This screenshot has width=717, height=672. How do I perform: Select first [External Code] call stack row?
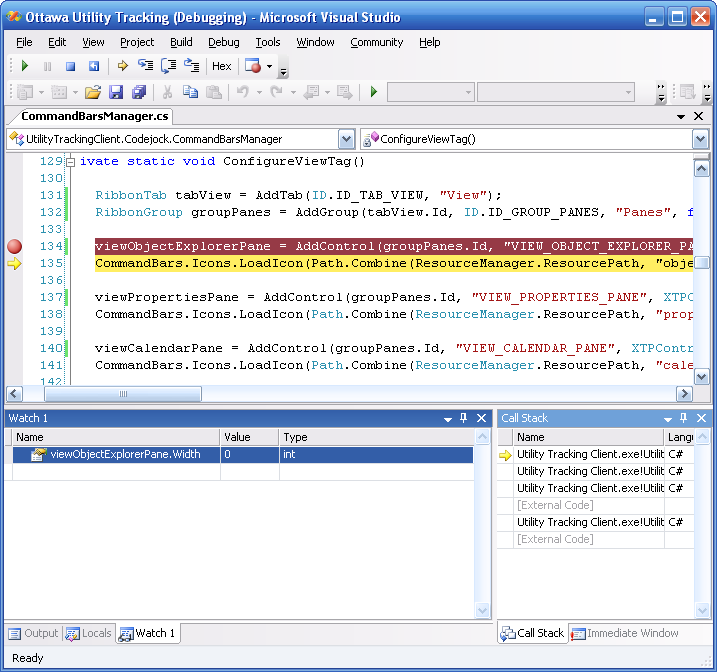(595, 505)
